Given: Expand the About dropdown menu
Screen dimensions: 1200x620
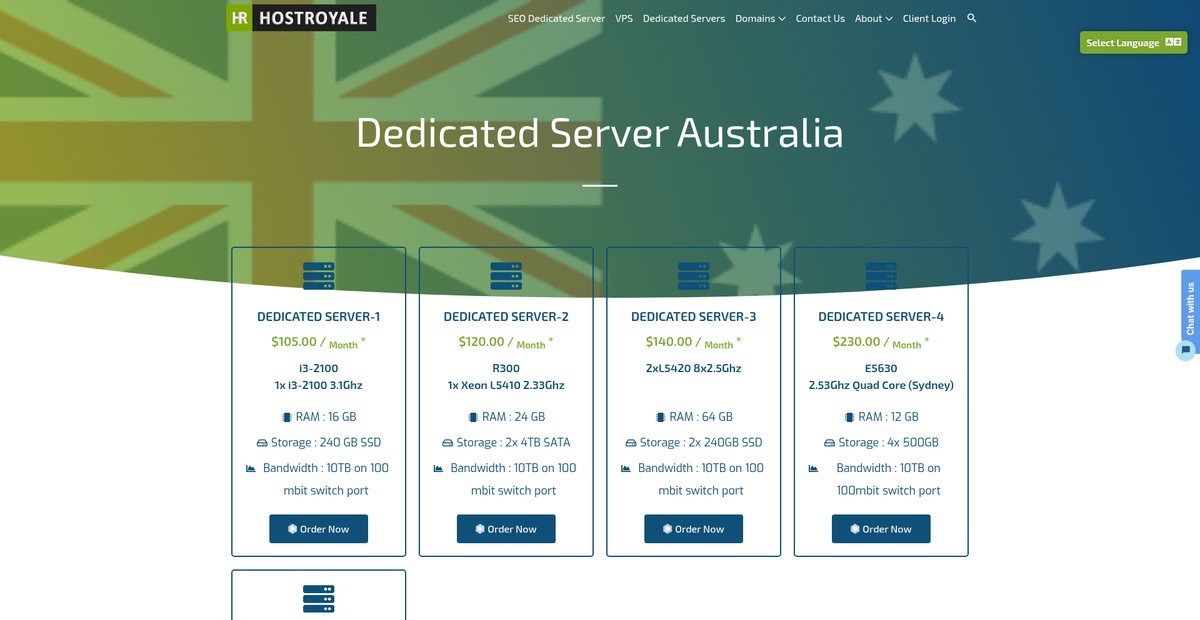Looking at the screenshot, I should click(x=873, y=18).
